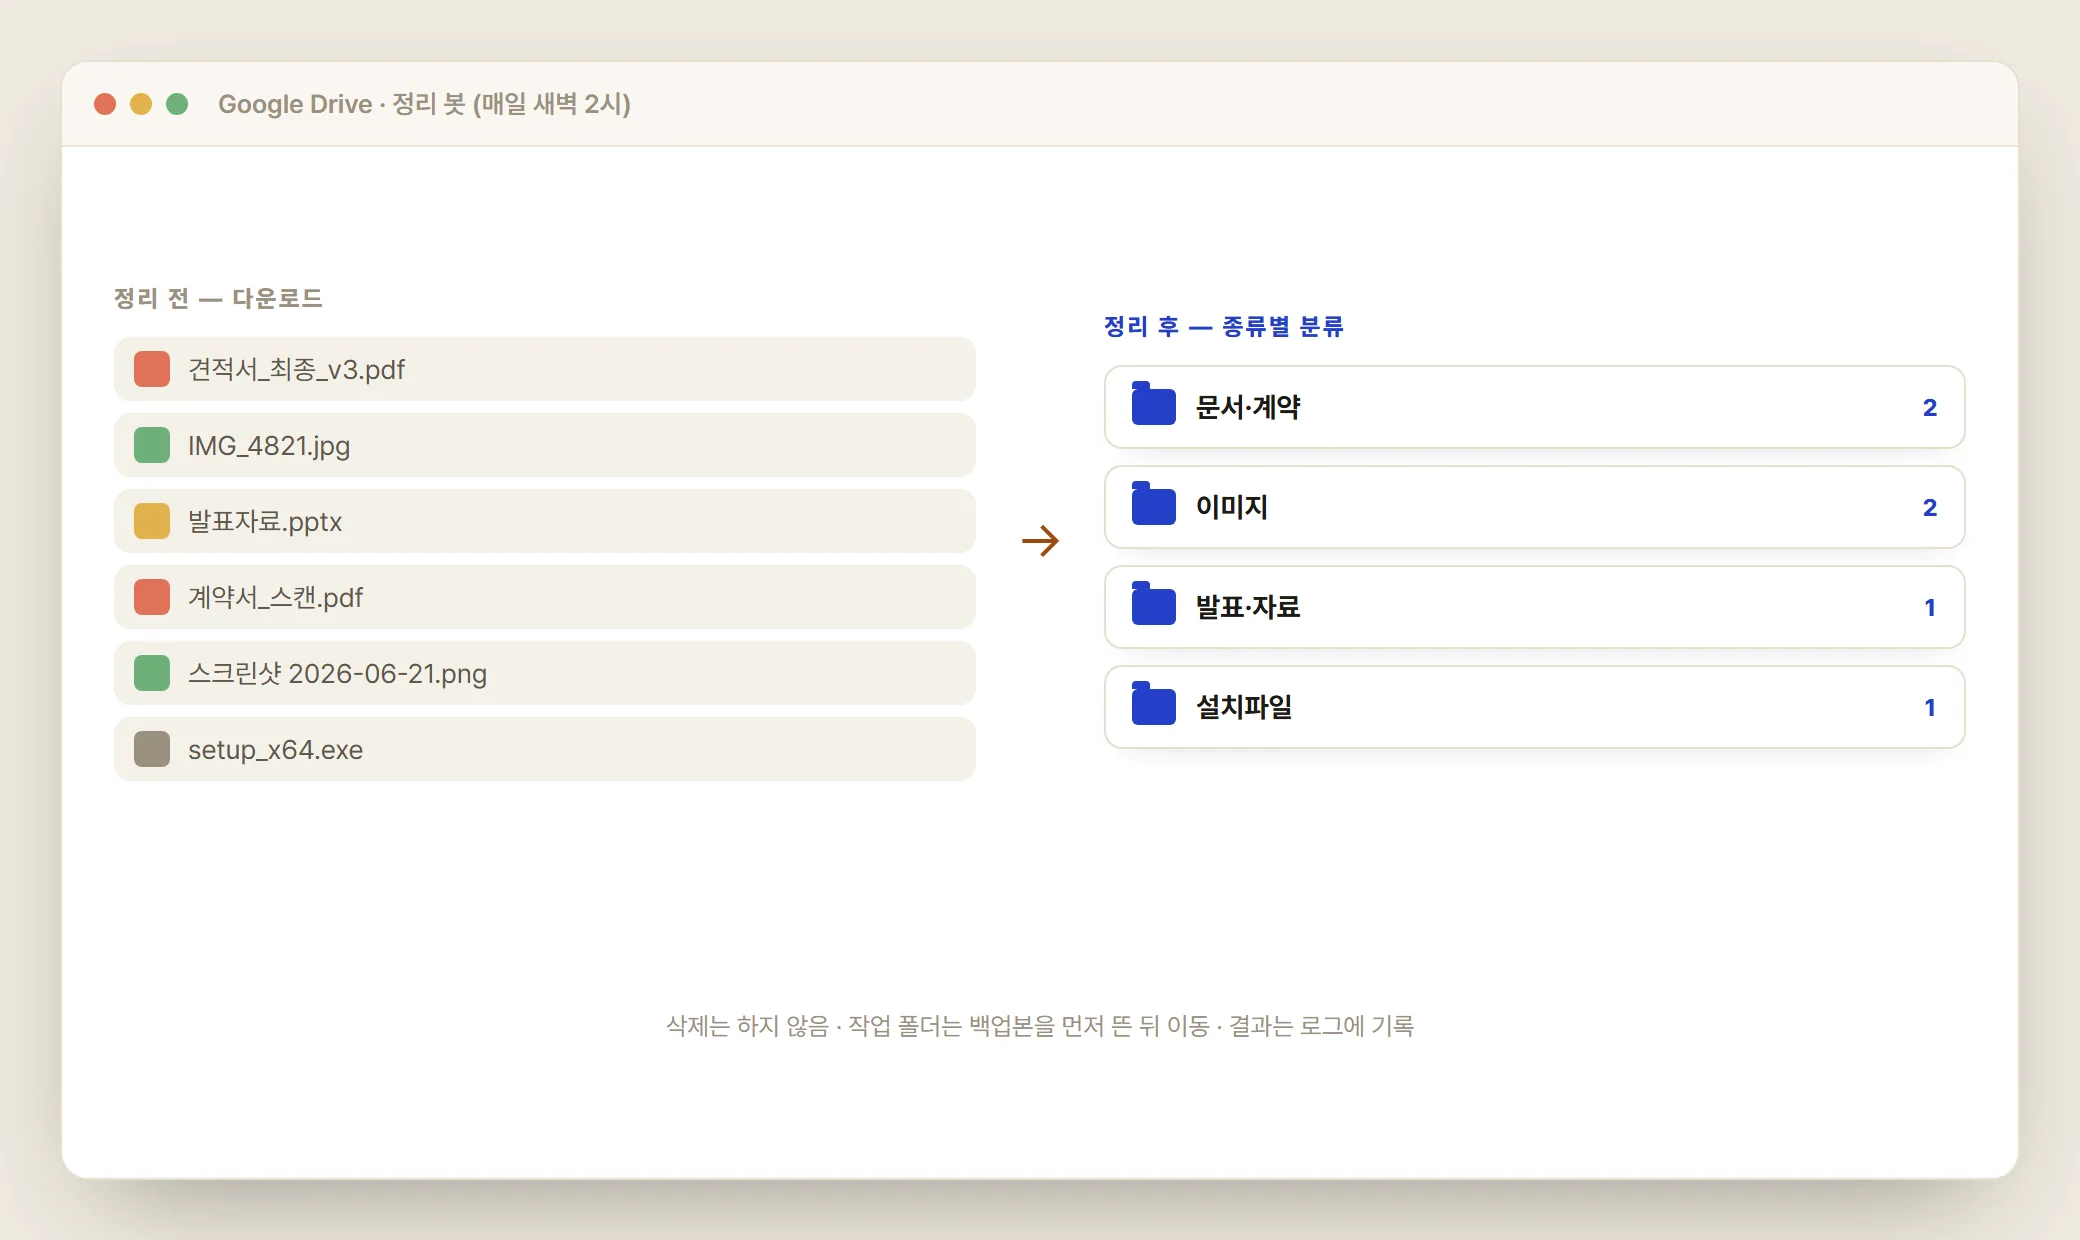Click the footer note 삭제는 하지 않음

tap(748, 1026)
